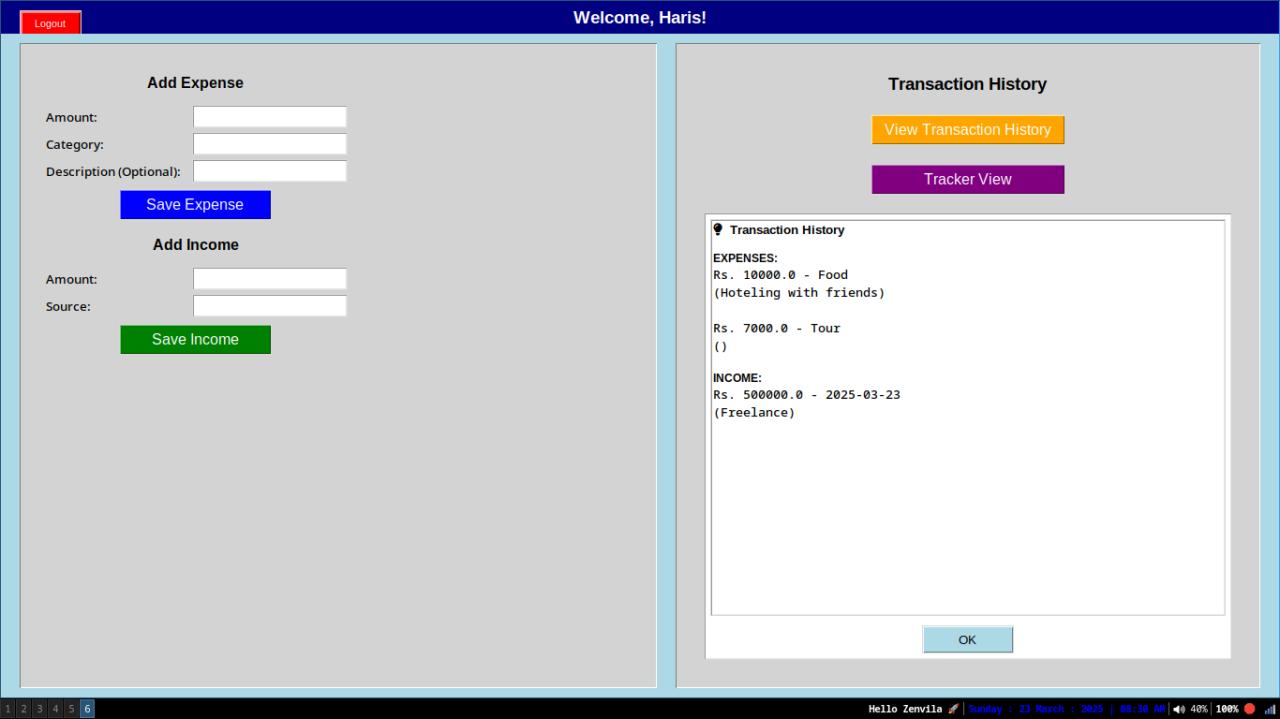Image resolution: width=1280 pixels, height=719 pixels.
Task: Click the rocket icon after Hello Zenvila
Action: point(953,709)
